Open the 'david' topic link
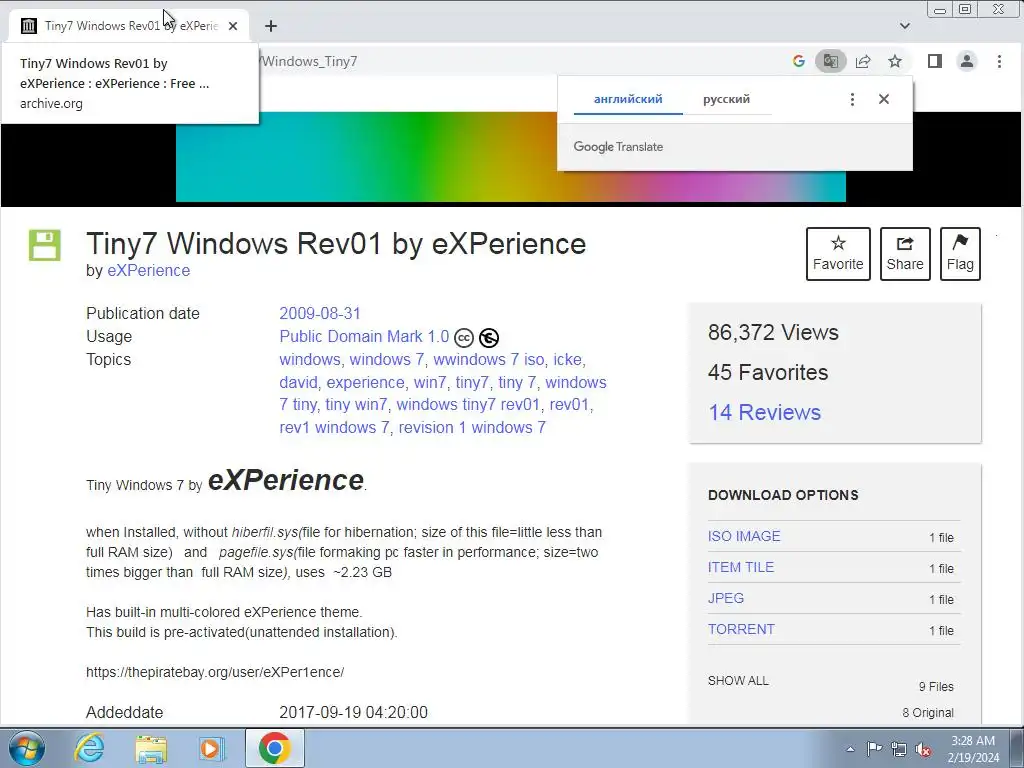The height and width of the screenshot is (768, 1024). click(298, 383)
